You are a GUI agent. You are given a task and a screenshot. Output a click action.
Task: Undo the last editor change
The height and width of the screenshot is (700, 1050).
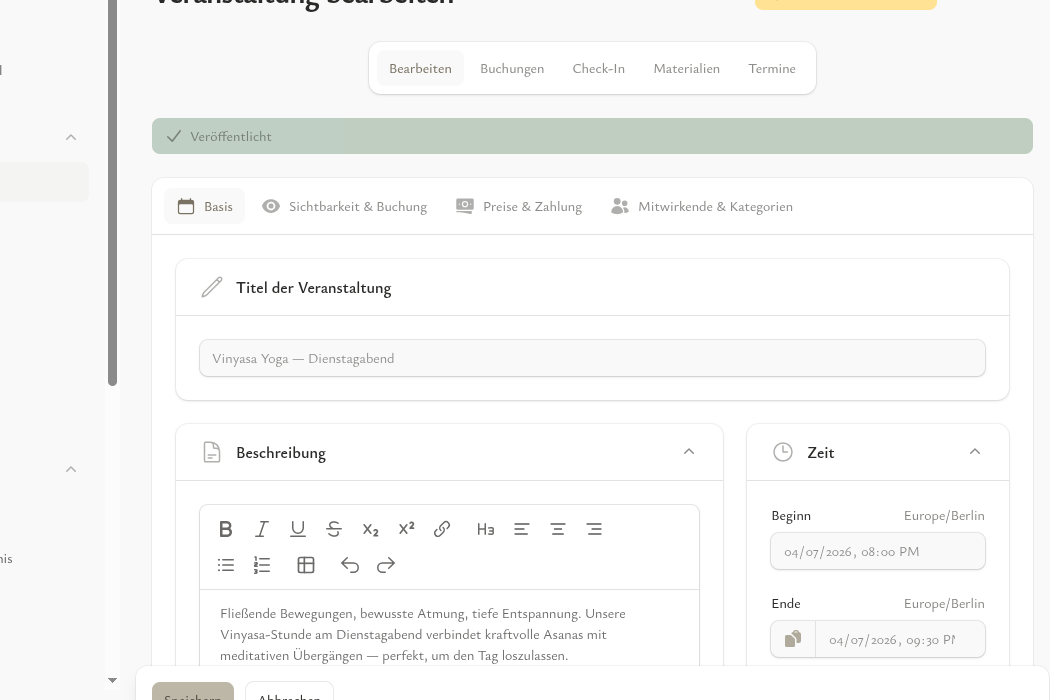pyautogui.click(x=350, y=565)
